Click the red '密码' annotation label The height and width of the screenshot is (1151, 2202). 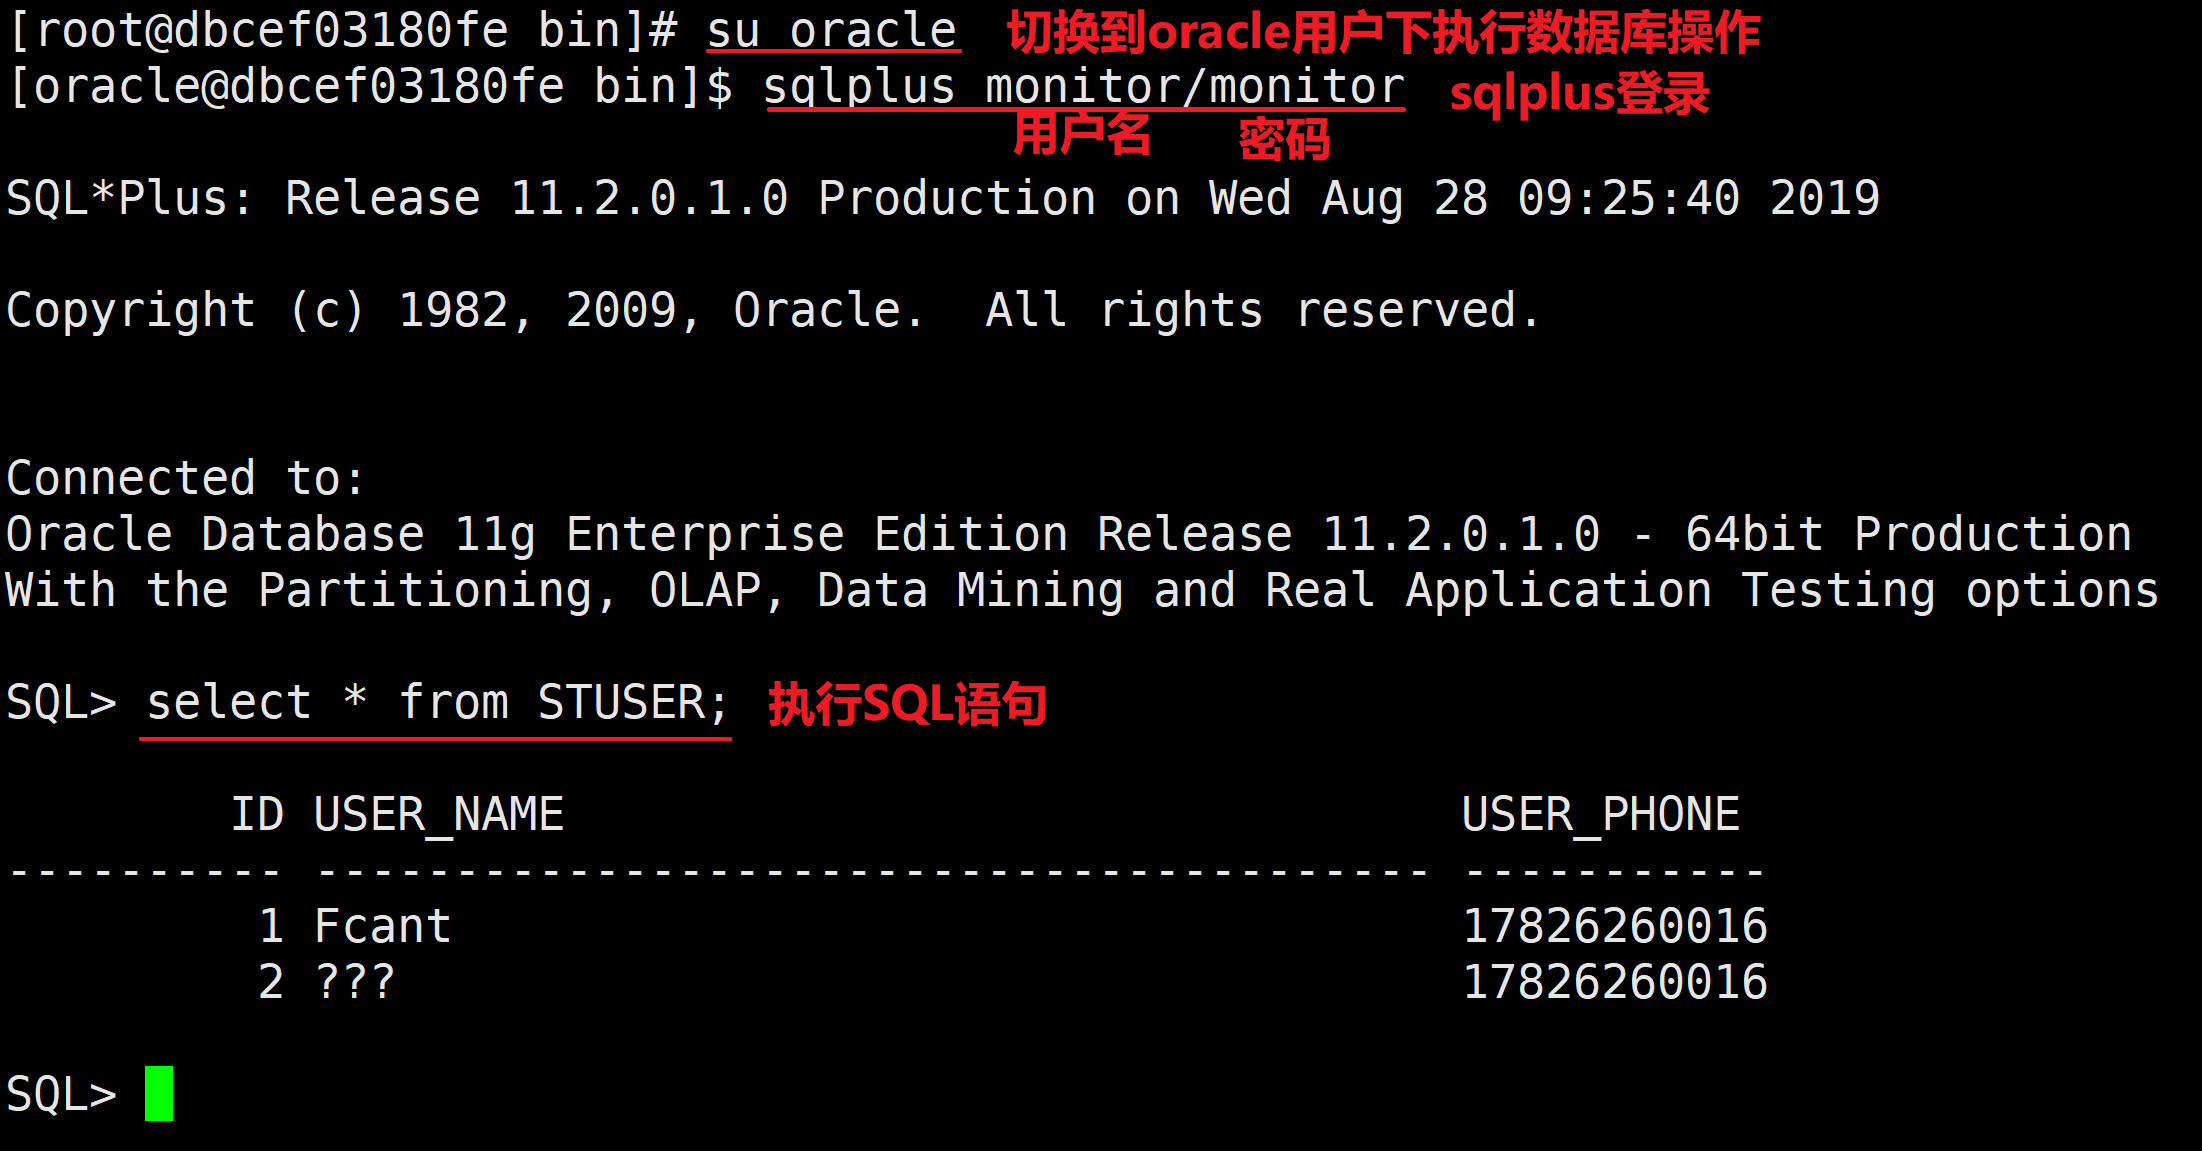click(1284, 139)
